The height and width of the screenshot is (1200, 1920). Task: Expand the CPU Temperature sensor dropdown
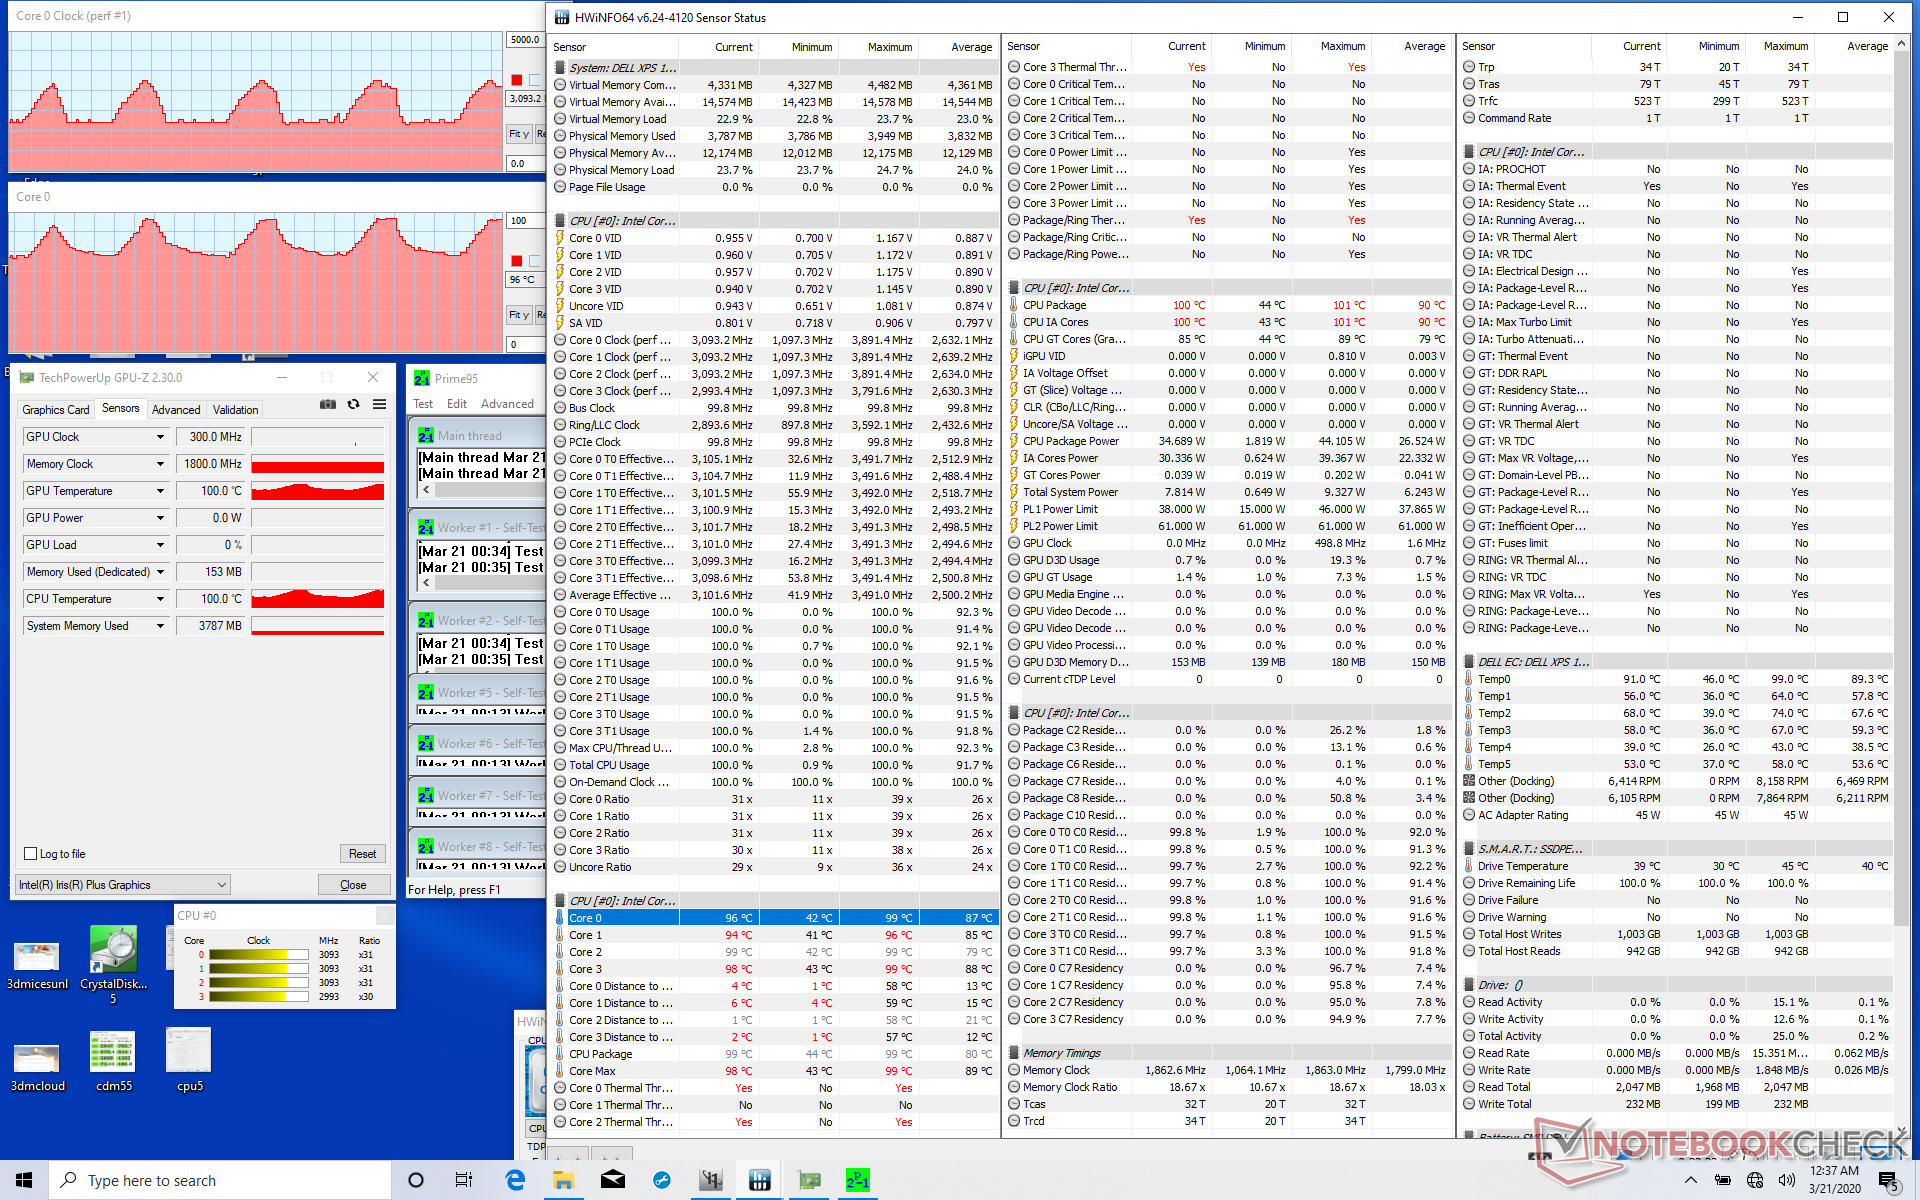click(x=160, y=599)
